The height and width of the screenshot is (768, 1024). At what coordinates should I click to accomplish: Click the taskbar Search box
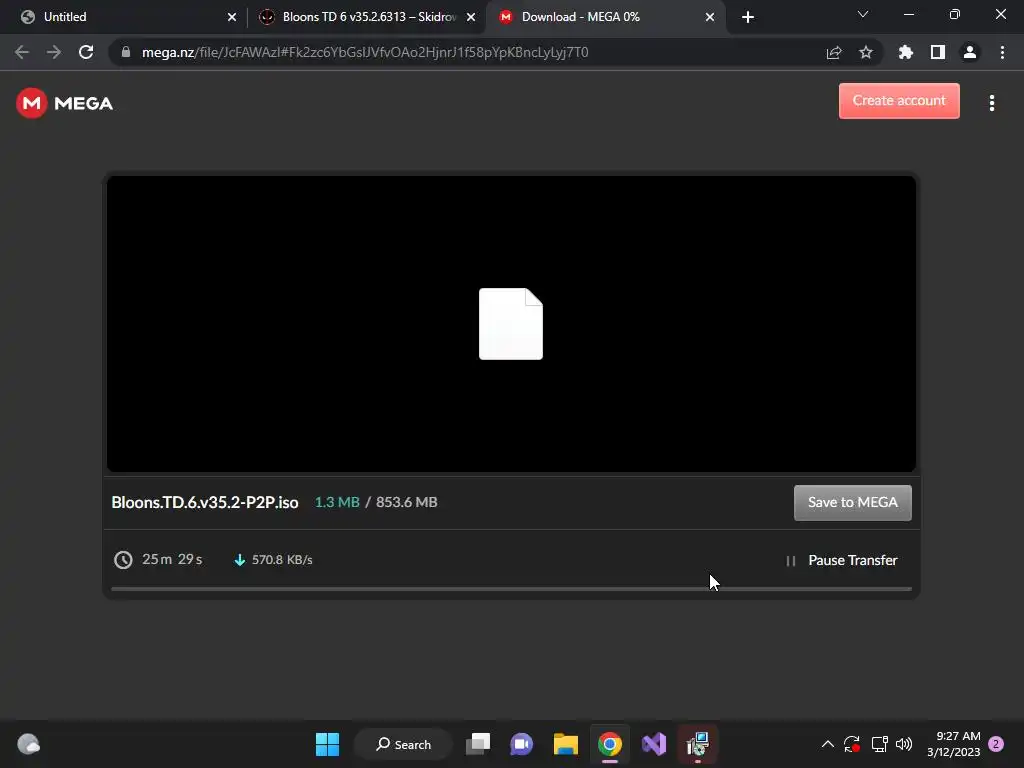[x=403, y=744]
